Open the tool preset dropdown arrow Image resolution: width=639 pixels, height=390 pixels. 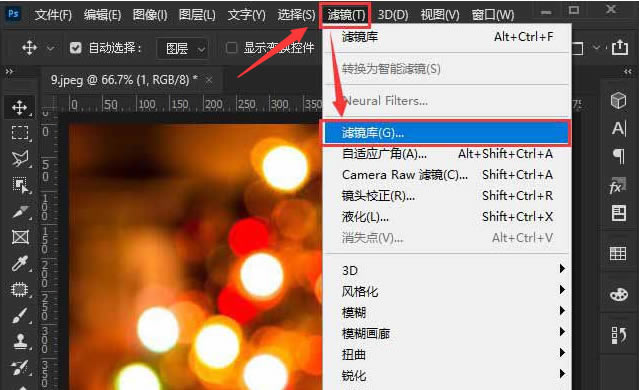[50, 48]
